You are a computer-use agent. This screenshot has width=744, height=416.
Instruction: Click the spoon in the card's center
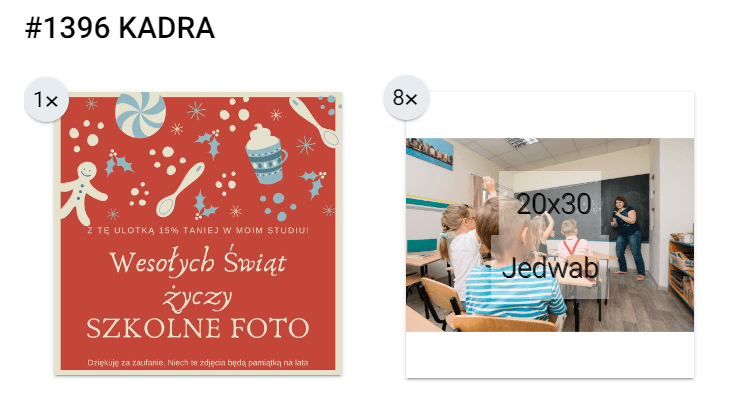click(180, 190)
